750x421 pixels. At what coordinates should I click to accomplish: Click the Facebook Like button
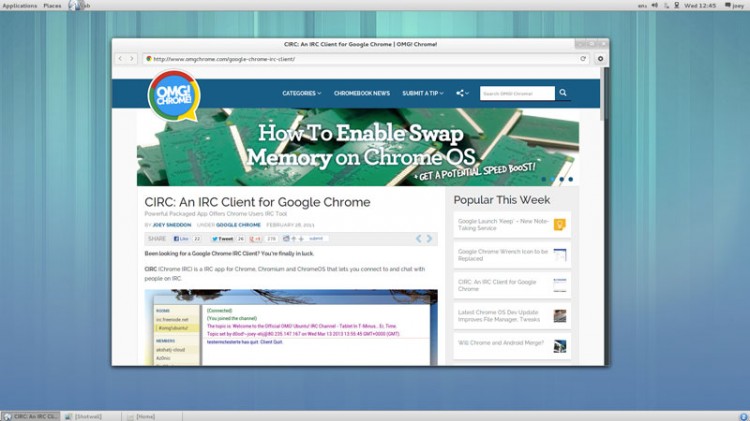pos(181,239)
